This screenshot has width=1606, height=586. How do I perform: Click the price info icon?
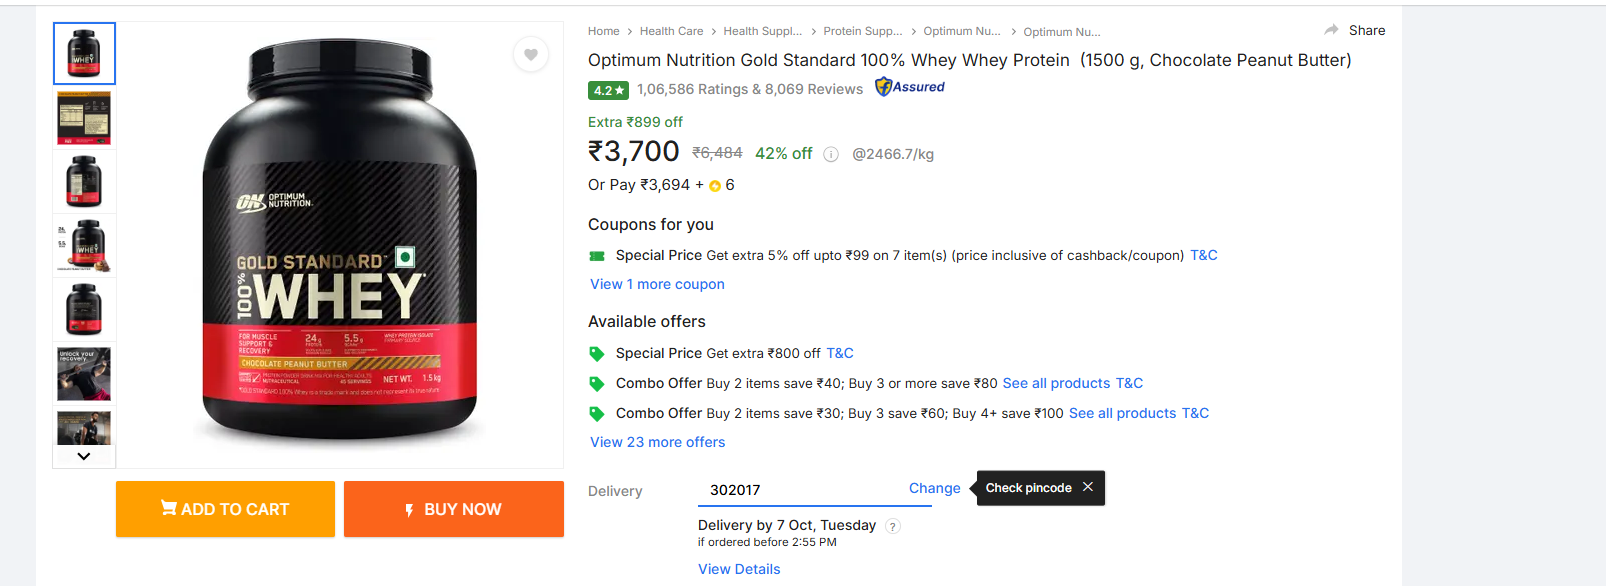831,154
